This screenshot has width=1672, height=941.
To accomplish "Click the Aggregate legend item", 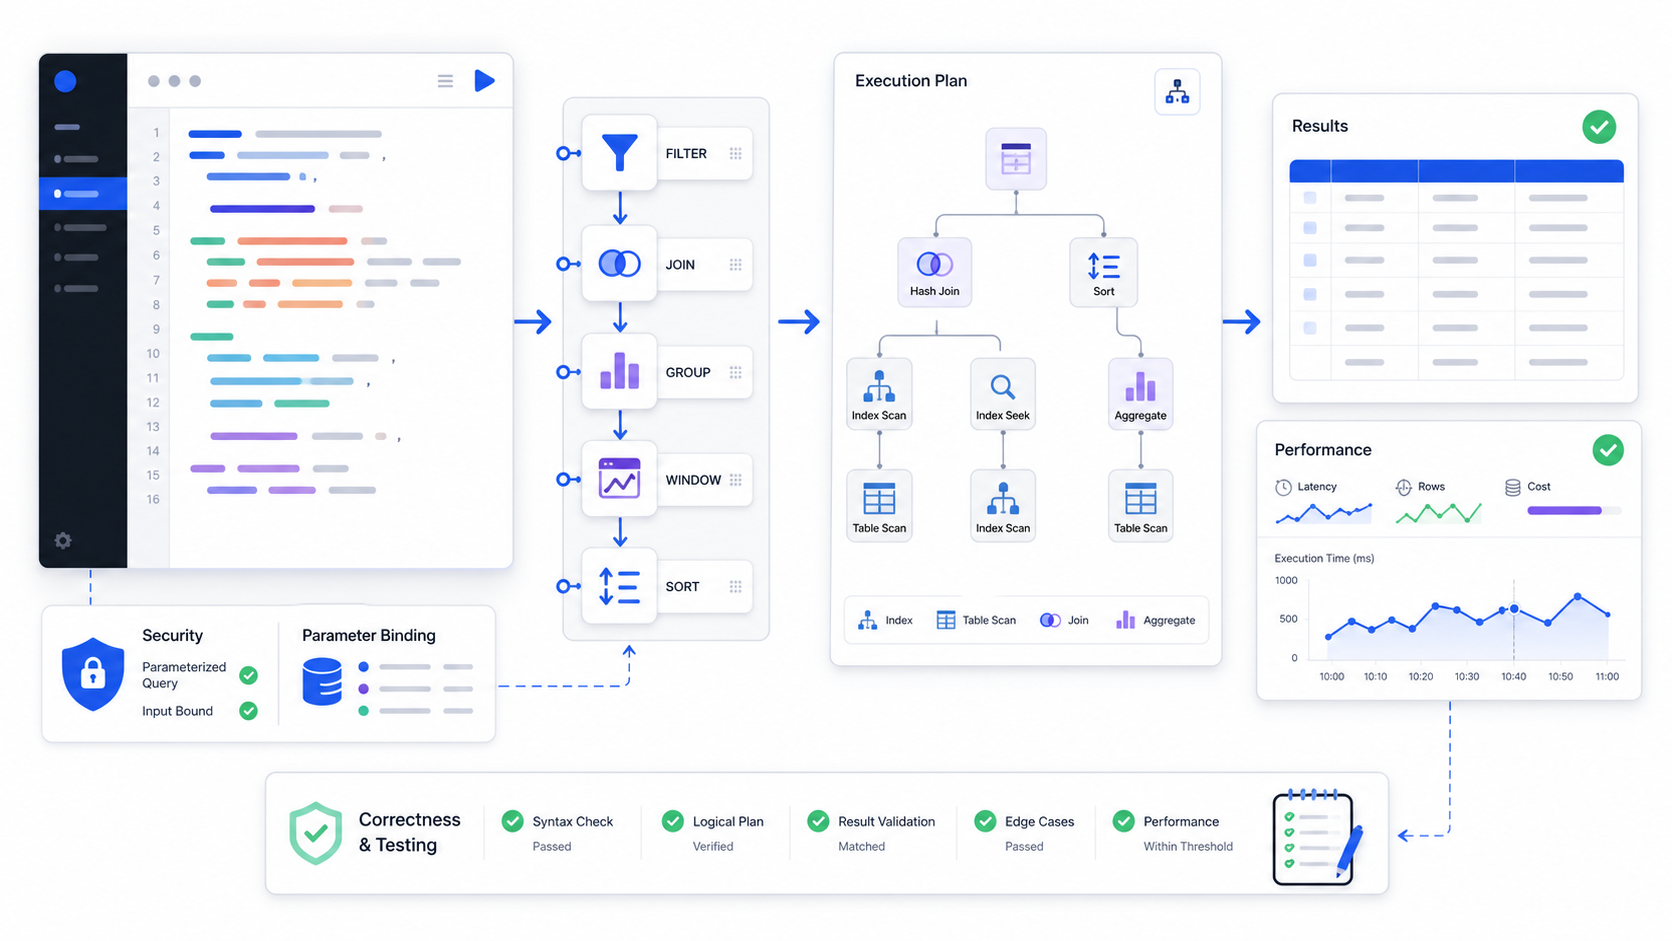I will (x=1155, y=620).
